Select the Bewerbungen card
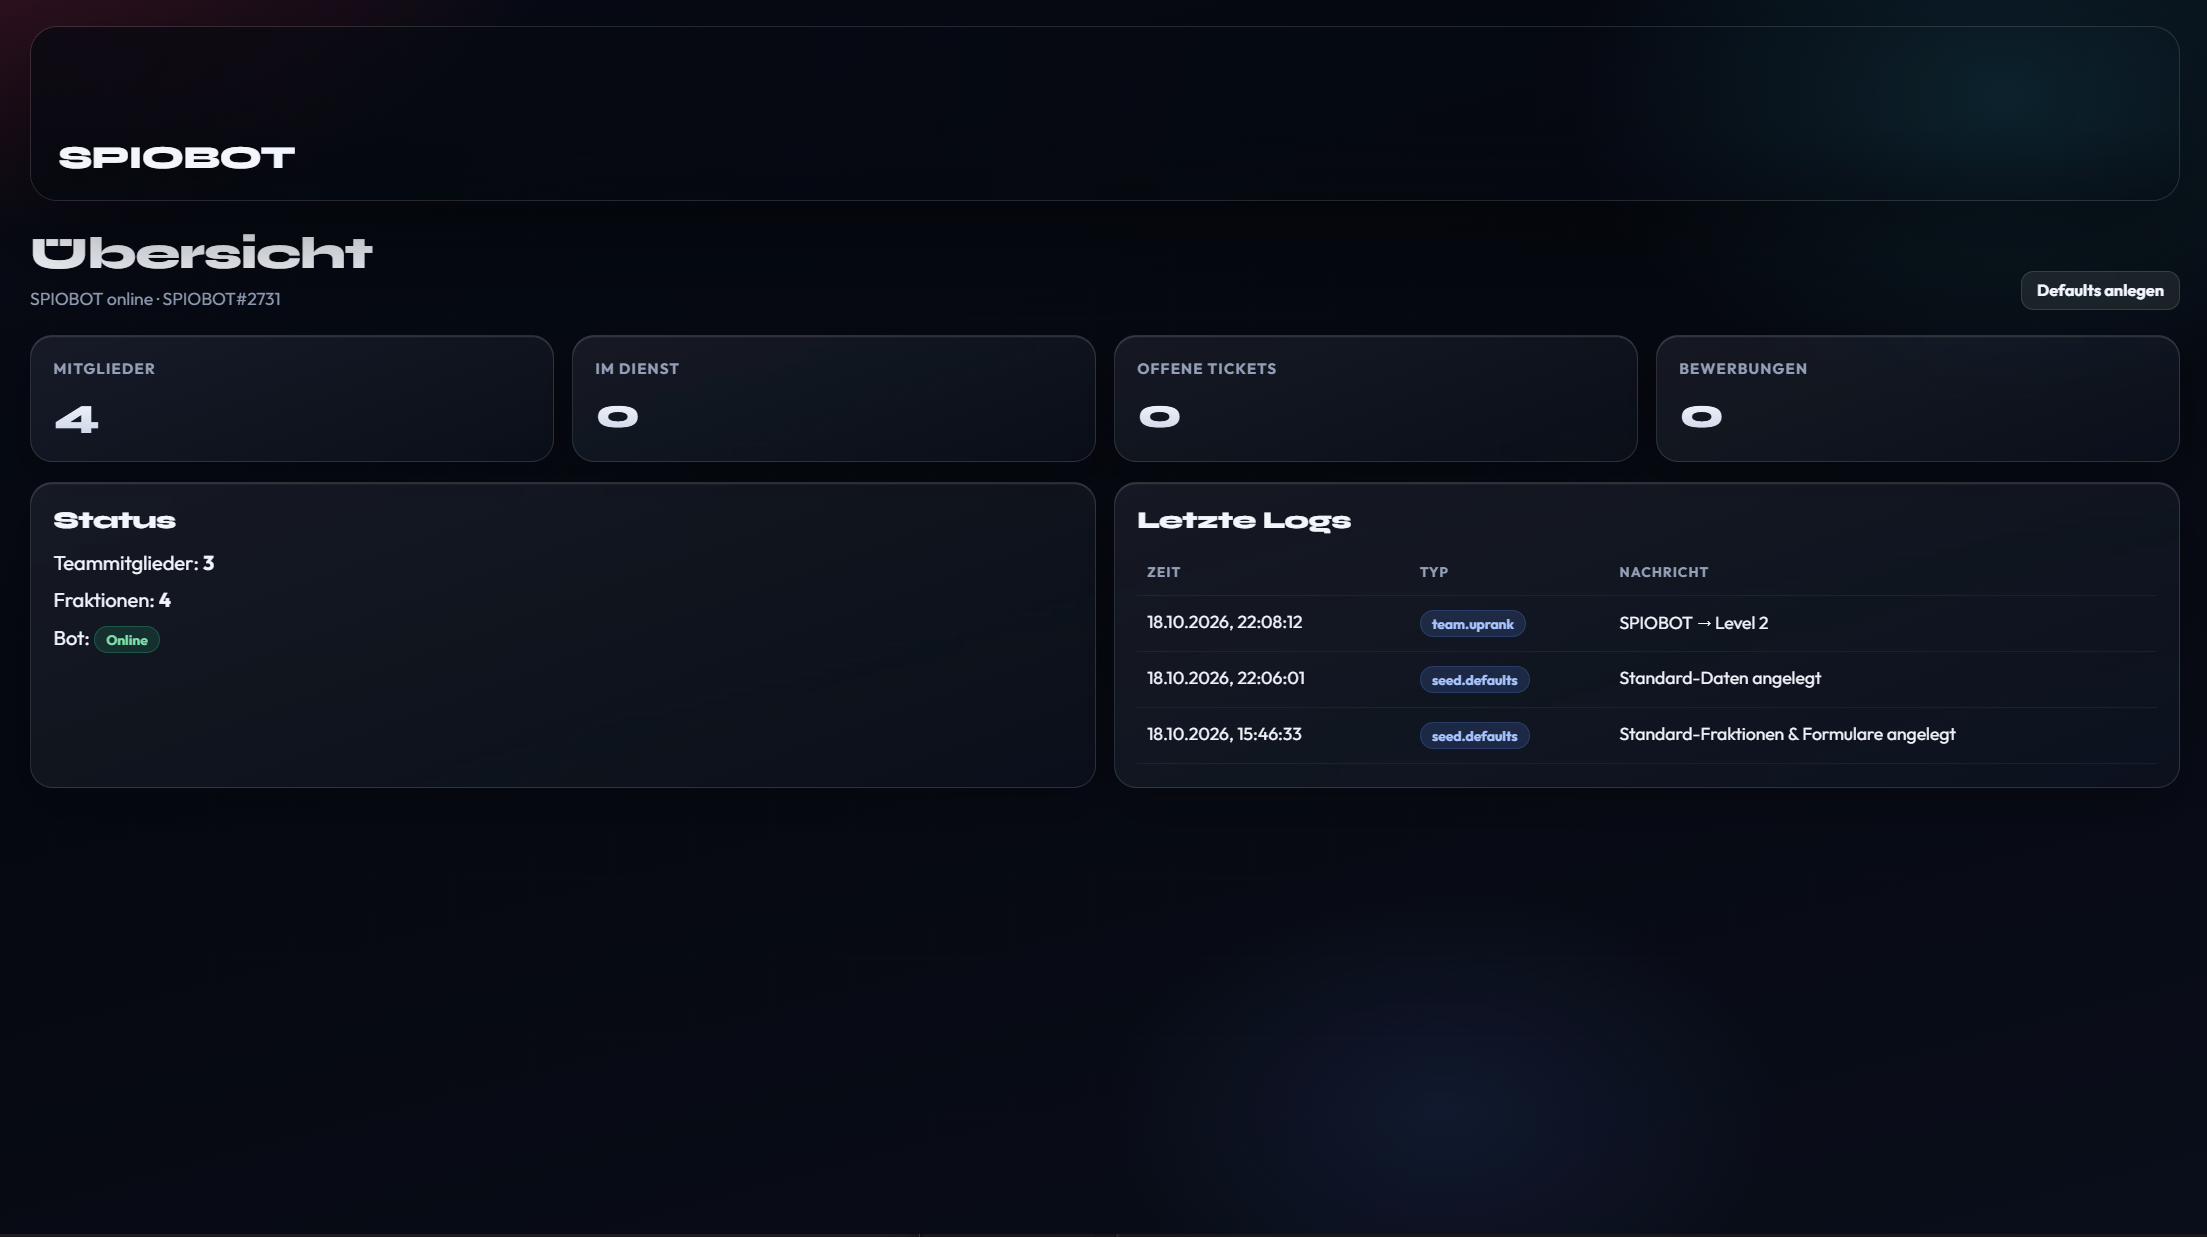Image resolution: width=2207 pixels, height=1237 pixels. click(1917, 398)
